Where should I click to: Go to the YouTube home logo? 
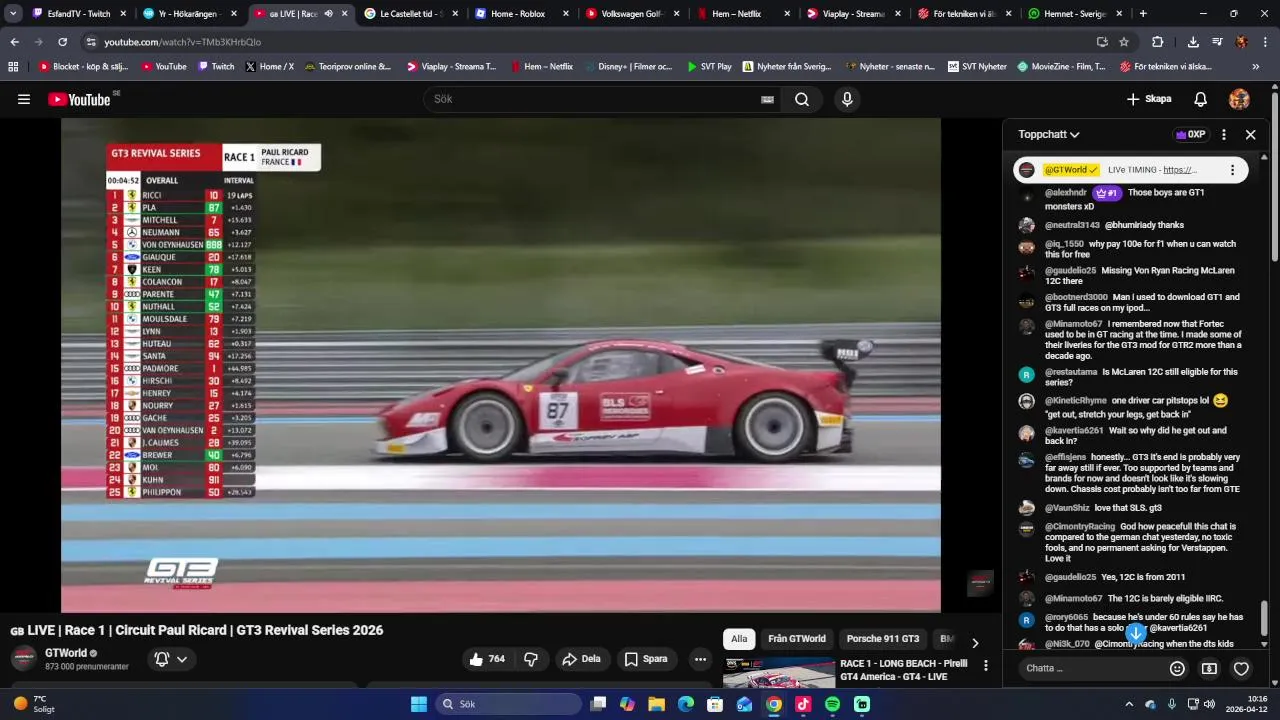coord(79,99)
